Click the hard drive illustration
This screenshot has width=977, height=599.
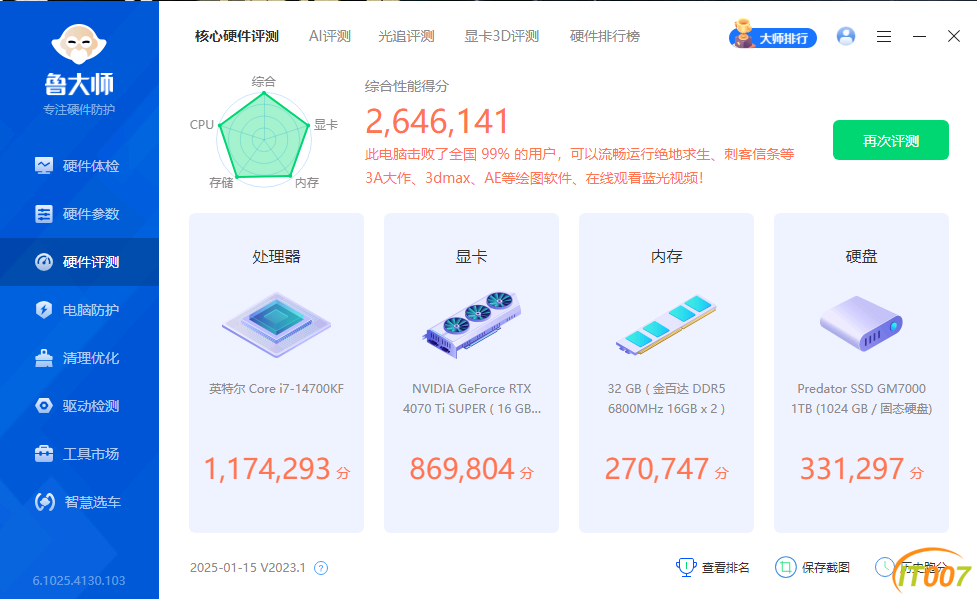(x=861, y=323)
